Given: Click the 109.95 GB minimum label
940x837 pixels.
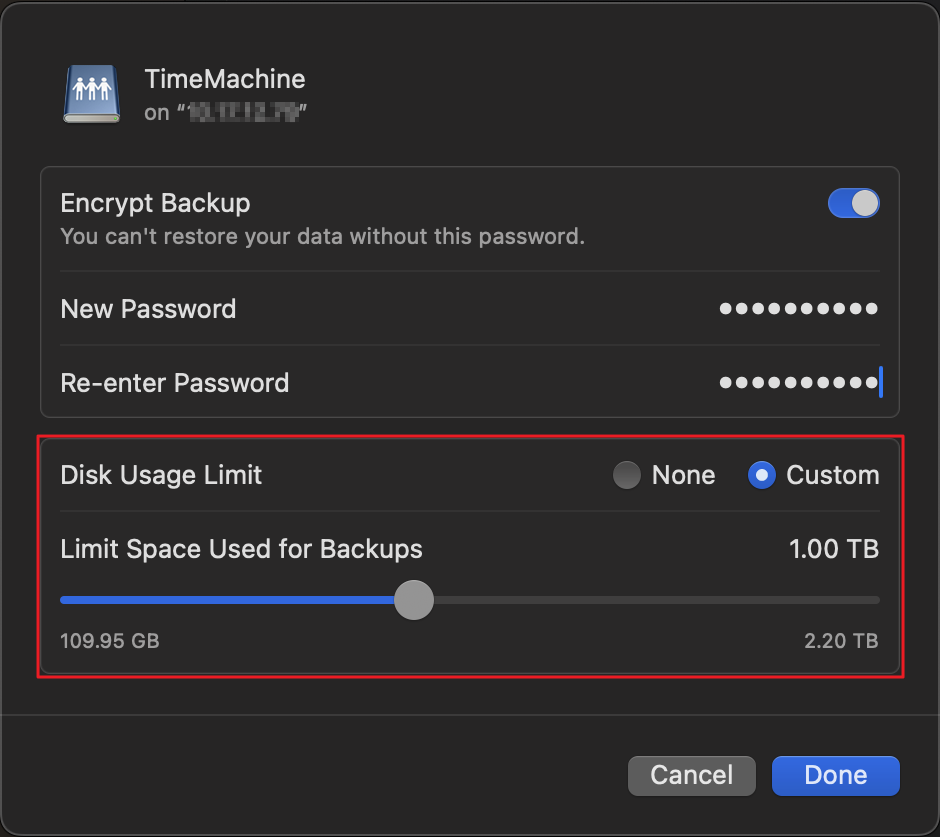Looking at the screenshot, I should coord(110,641).
